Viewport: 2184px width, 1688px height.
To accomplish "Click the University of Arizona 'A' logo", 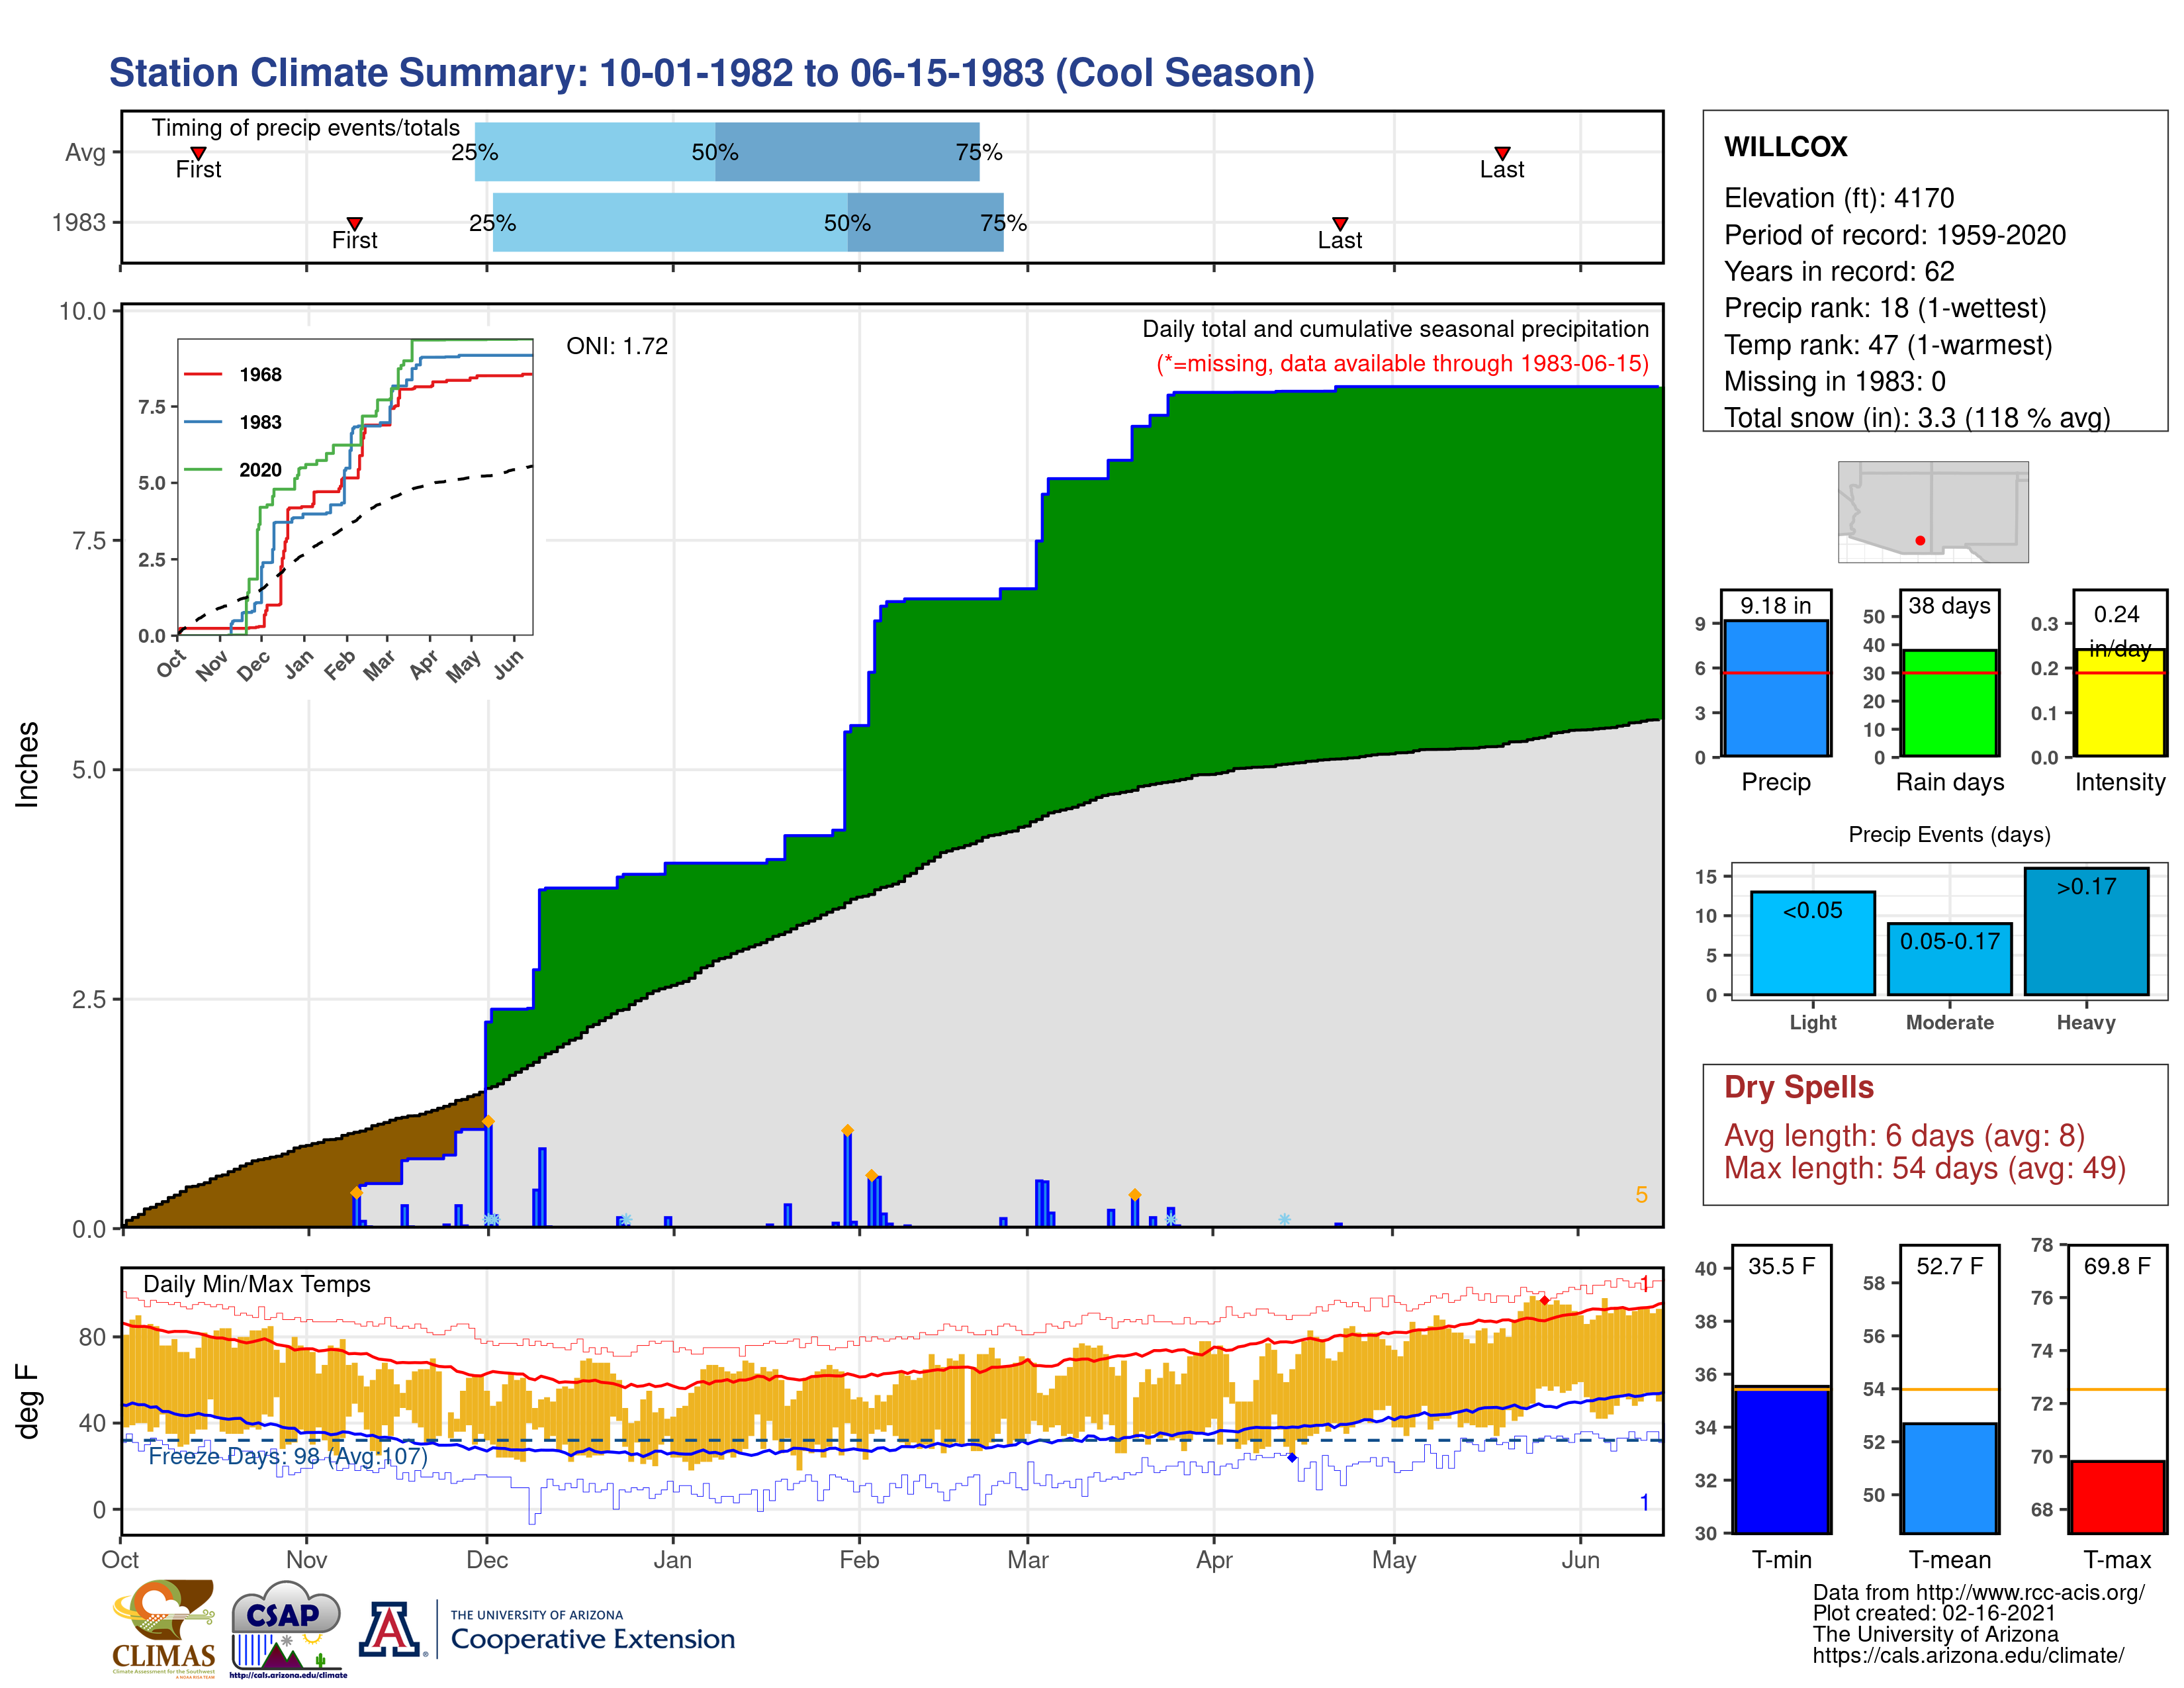I will [390, 1629].
